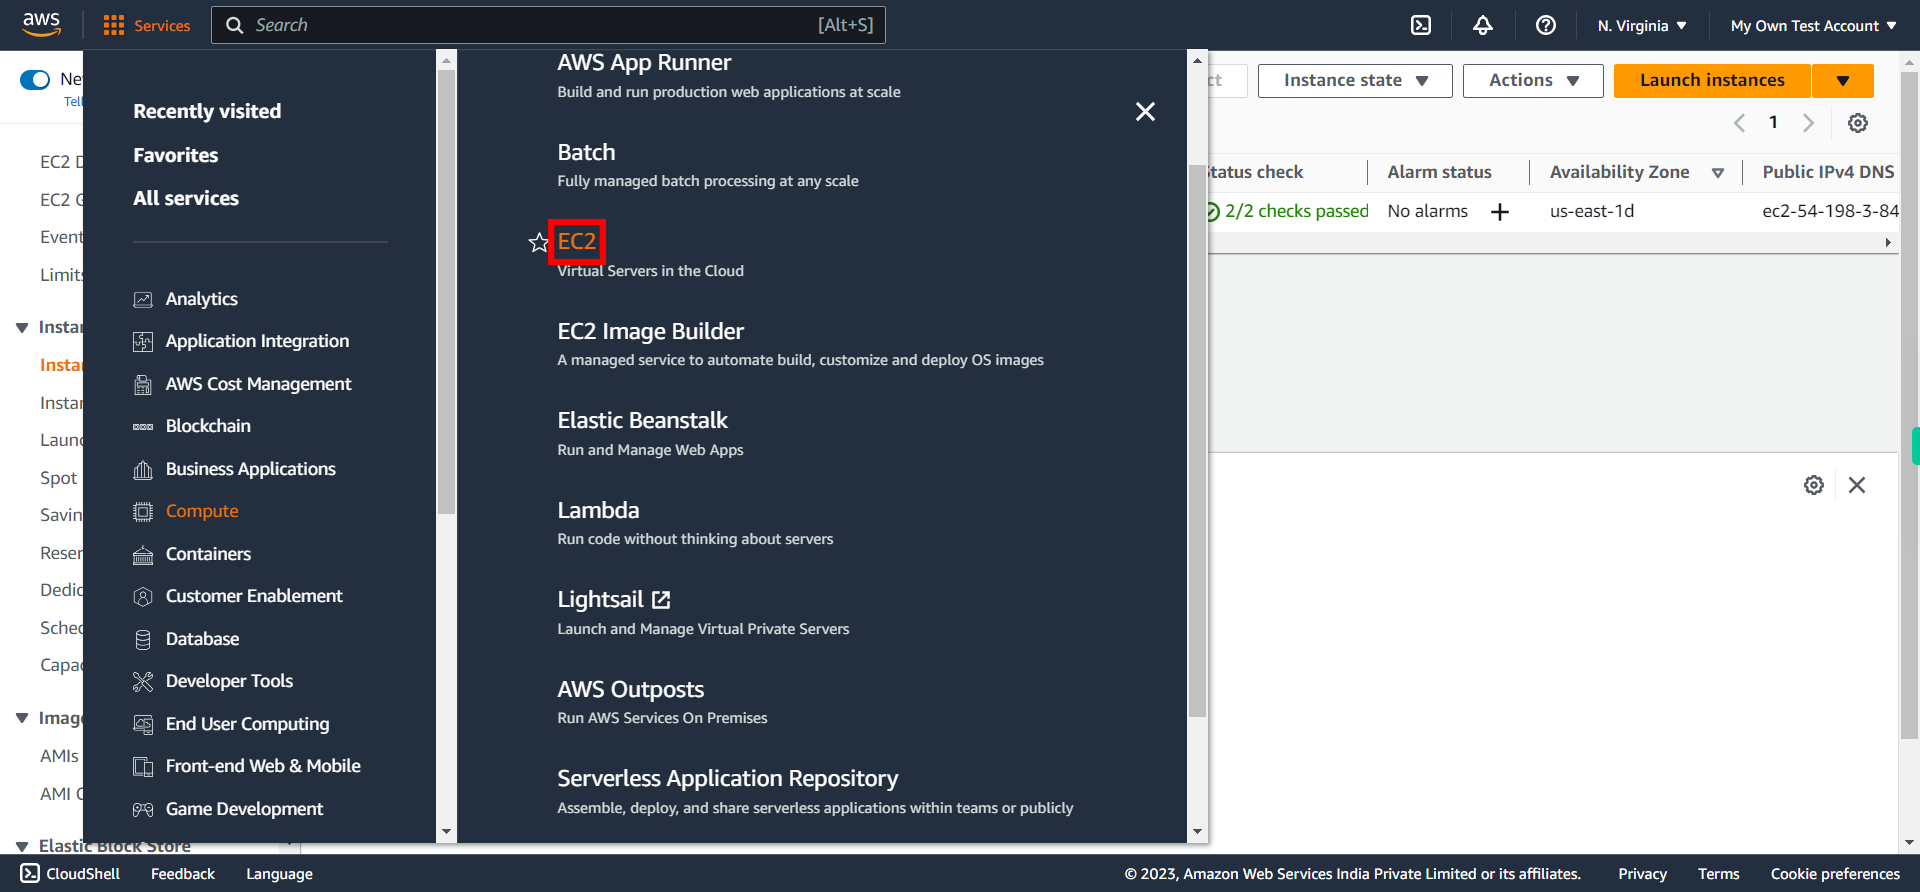Open Feedback in the footer

pyautogui.click(x=183, y=874)
